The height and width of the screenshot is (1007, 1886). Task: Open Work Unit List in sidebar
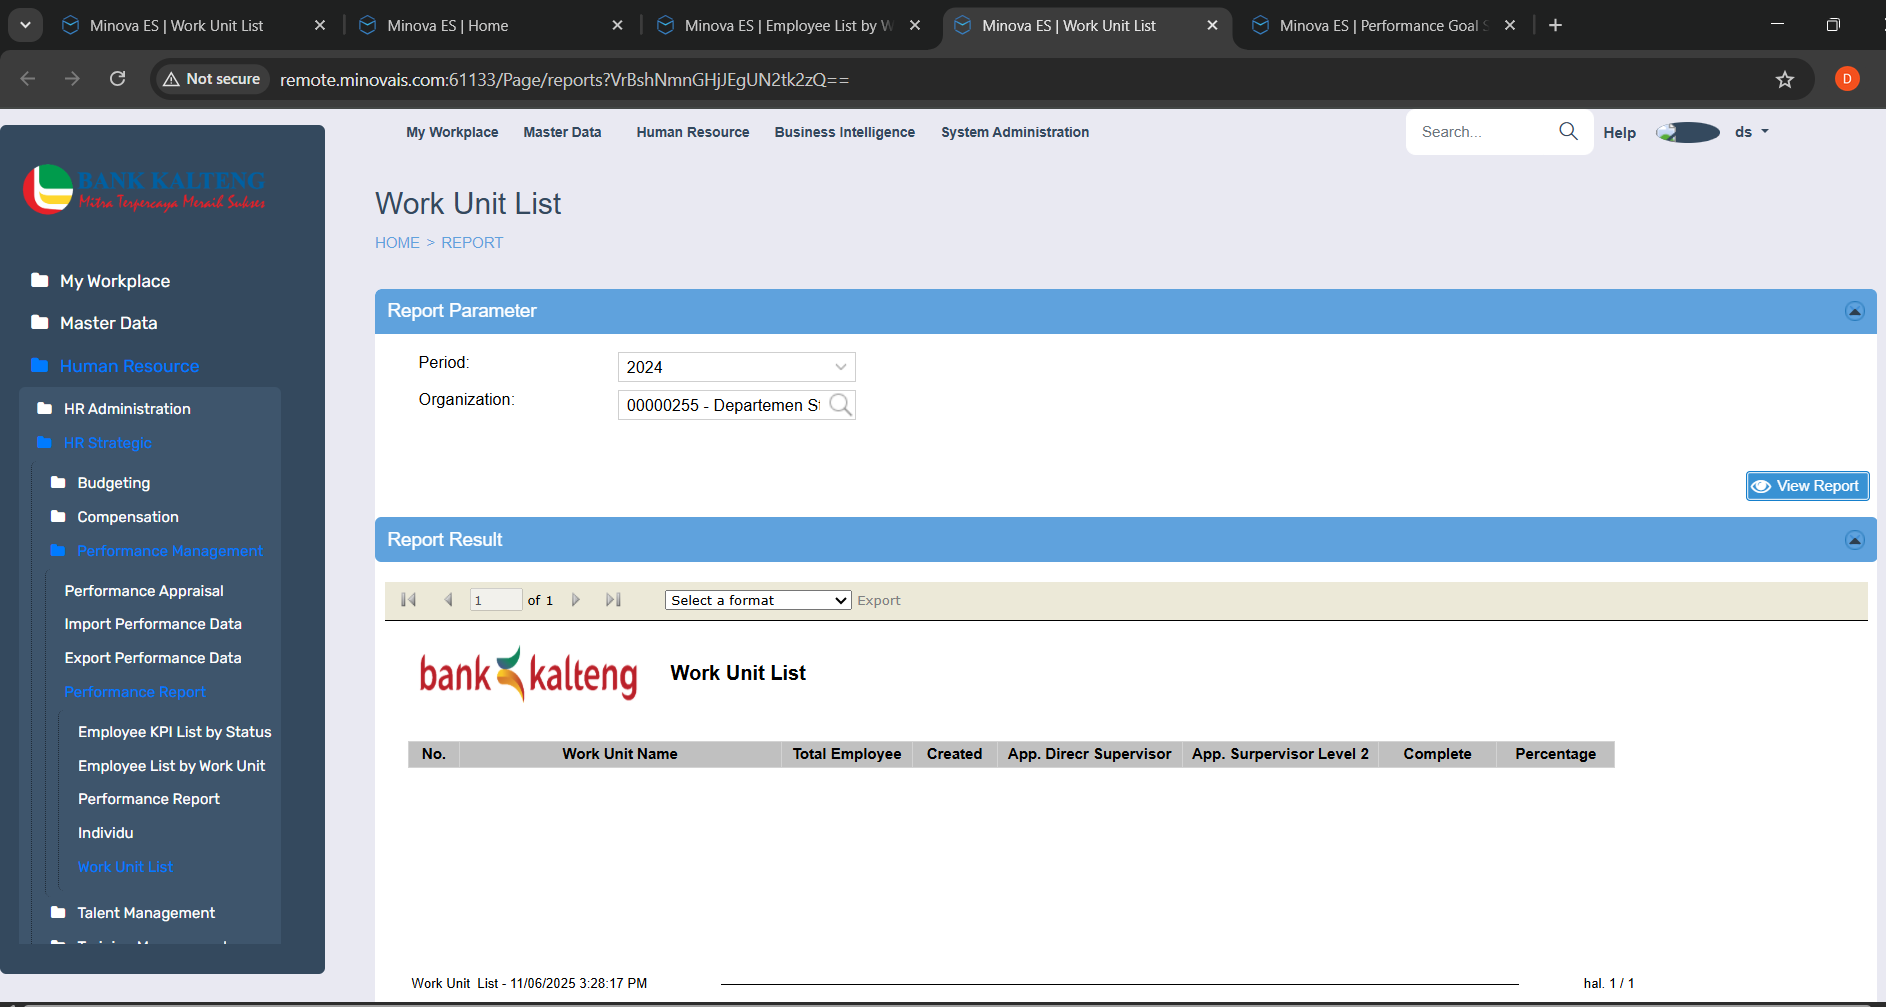pos(126,866)
